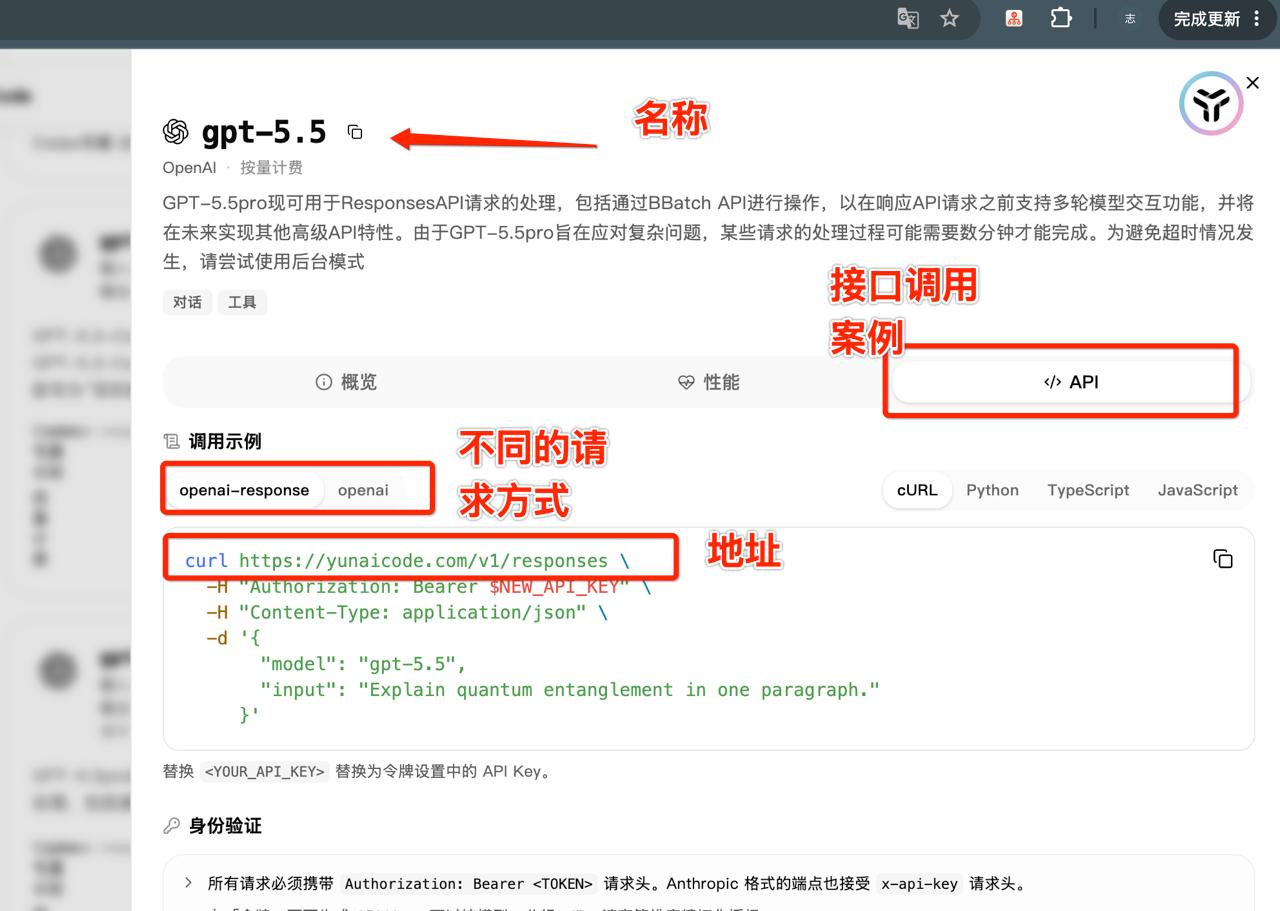The image size is (1280, 911).
Task: Click the curl https://yunaicode.com/v1/responses line
Action: pyautogui.click(x=407, y=561)
